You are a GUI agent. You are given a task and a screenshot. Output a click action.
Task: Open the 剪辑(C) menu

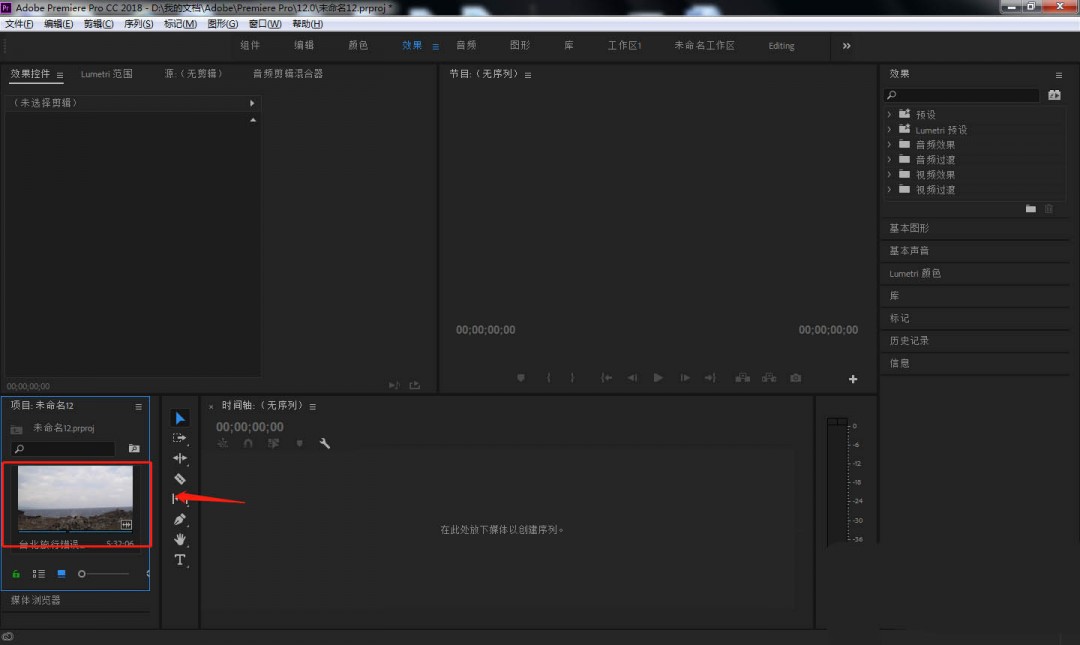tap(98, 23)
